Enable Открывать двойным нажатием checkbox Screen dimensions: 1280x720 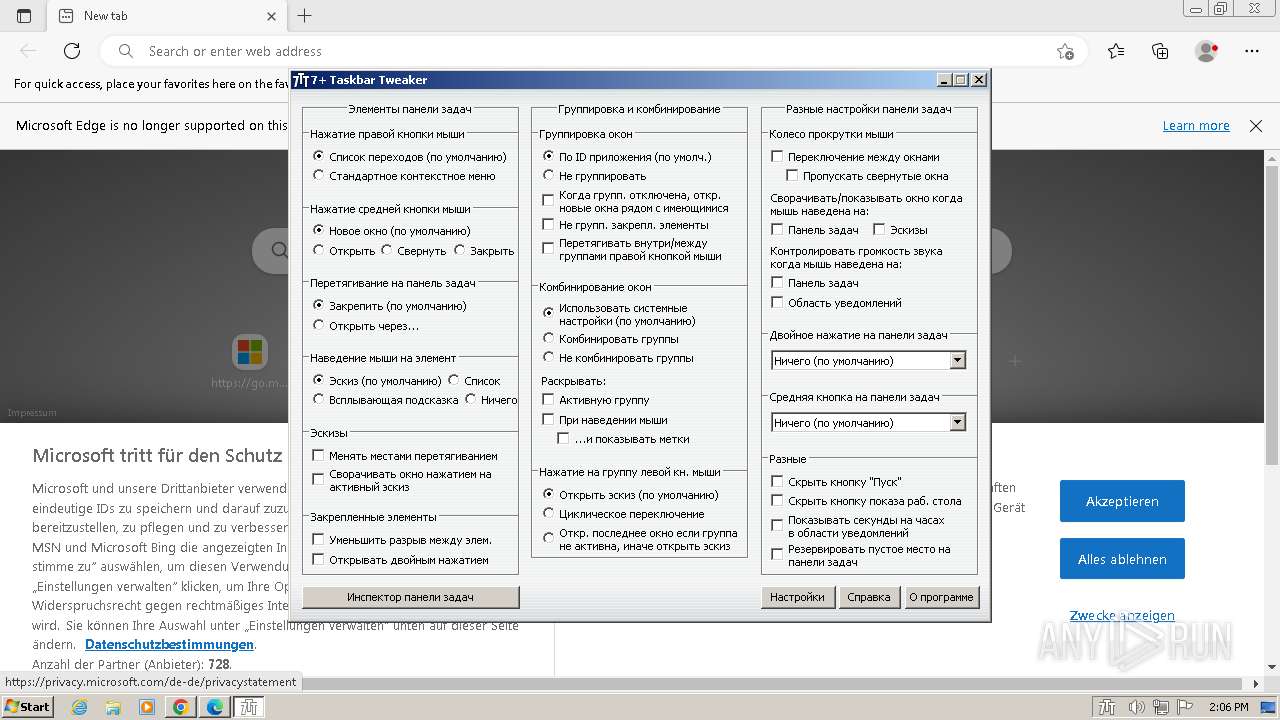coord(400,560)
